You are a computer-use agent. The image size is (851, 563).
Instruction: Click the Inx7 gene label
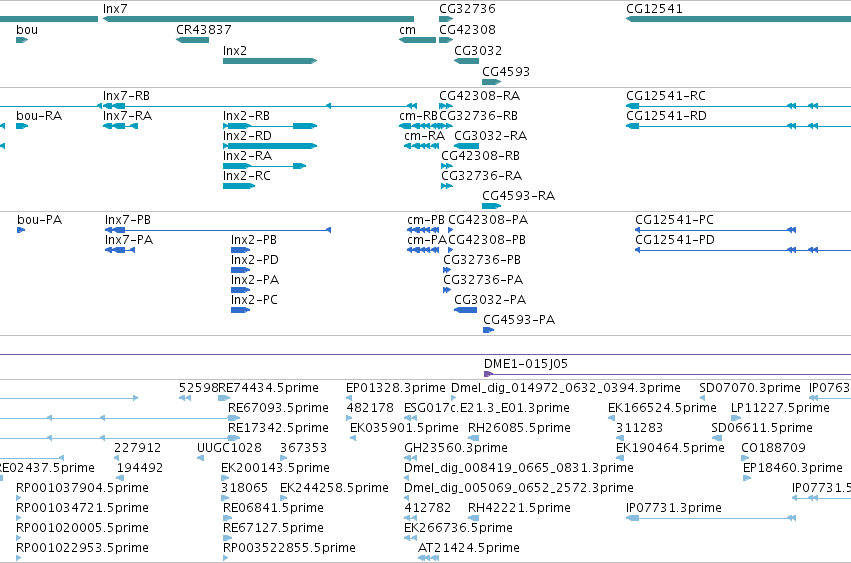[x=115, y=9]
